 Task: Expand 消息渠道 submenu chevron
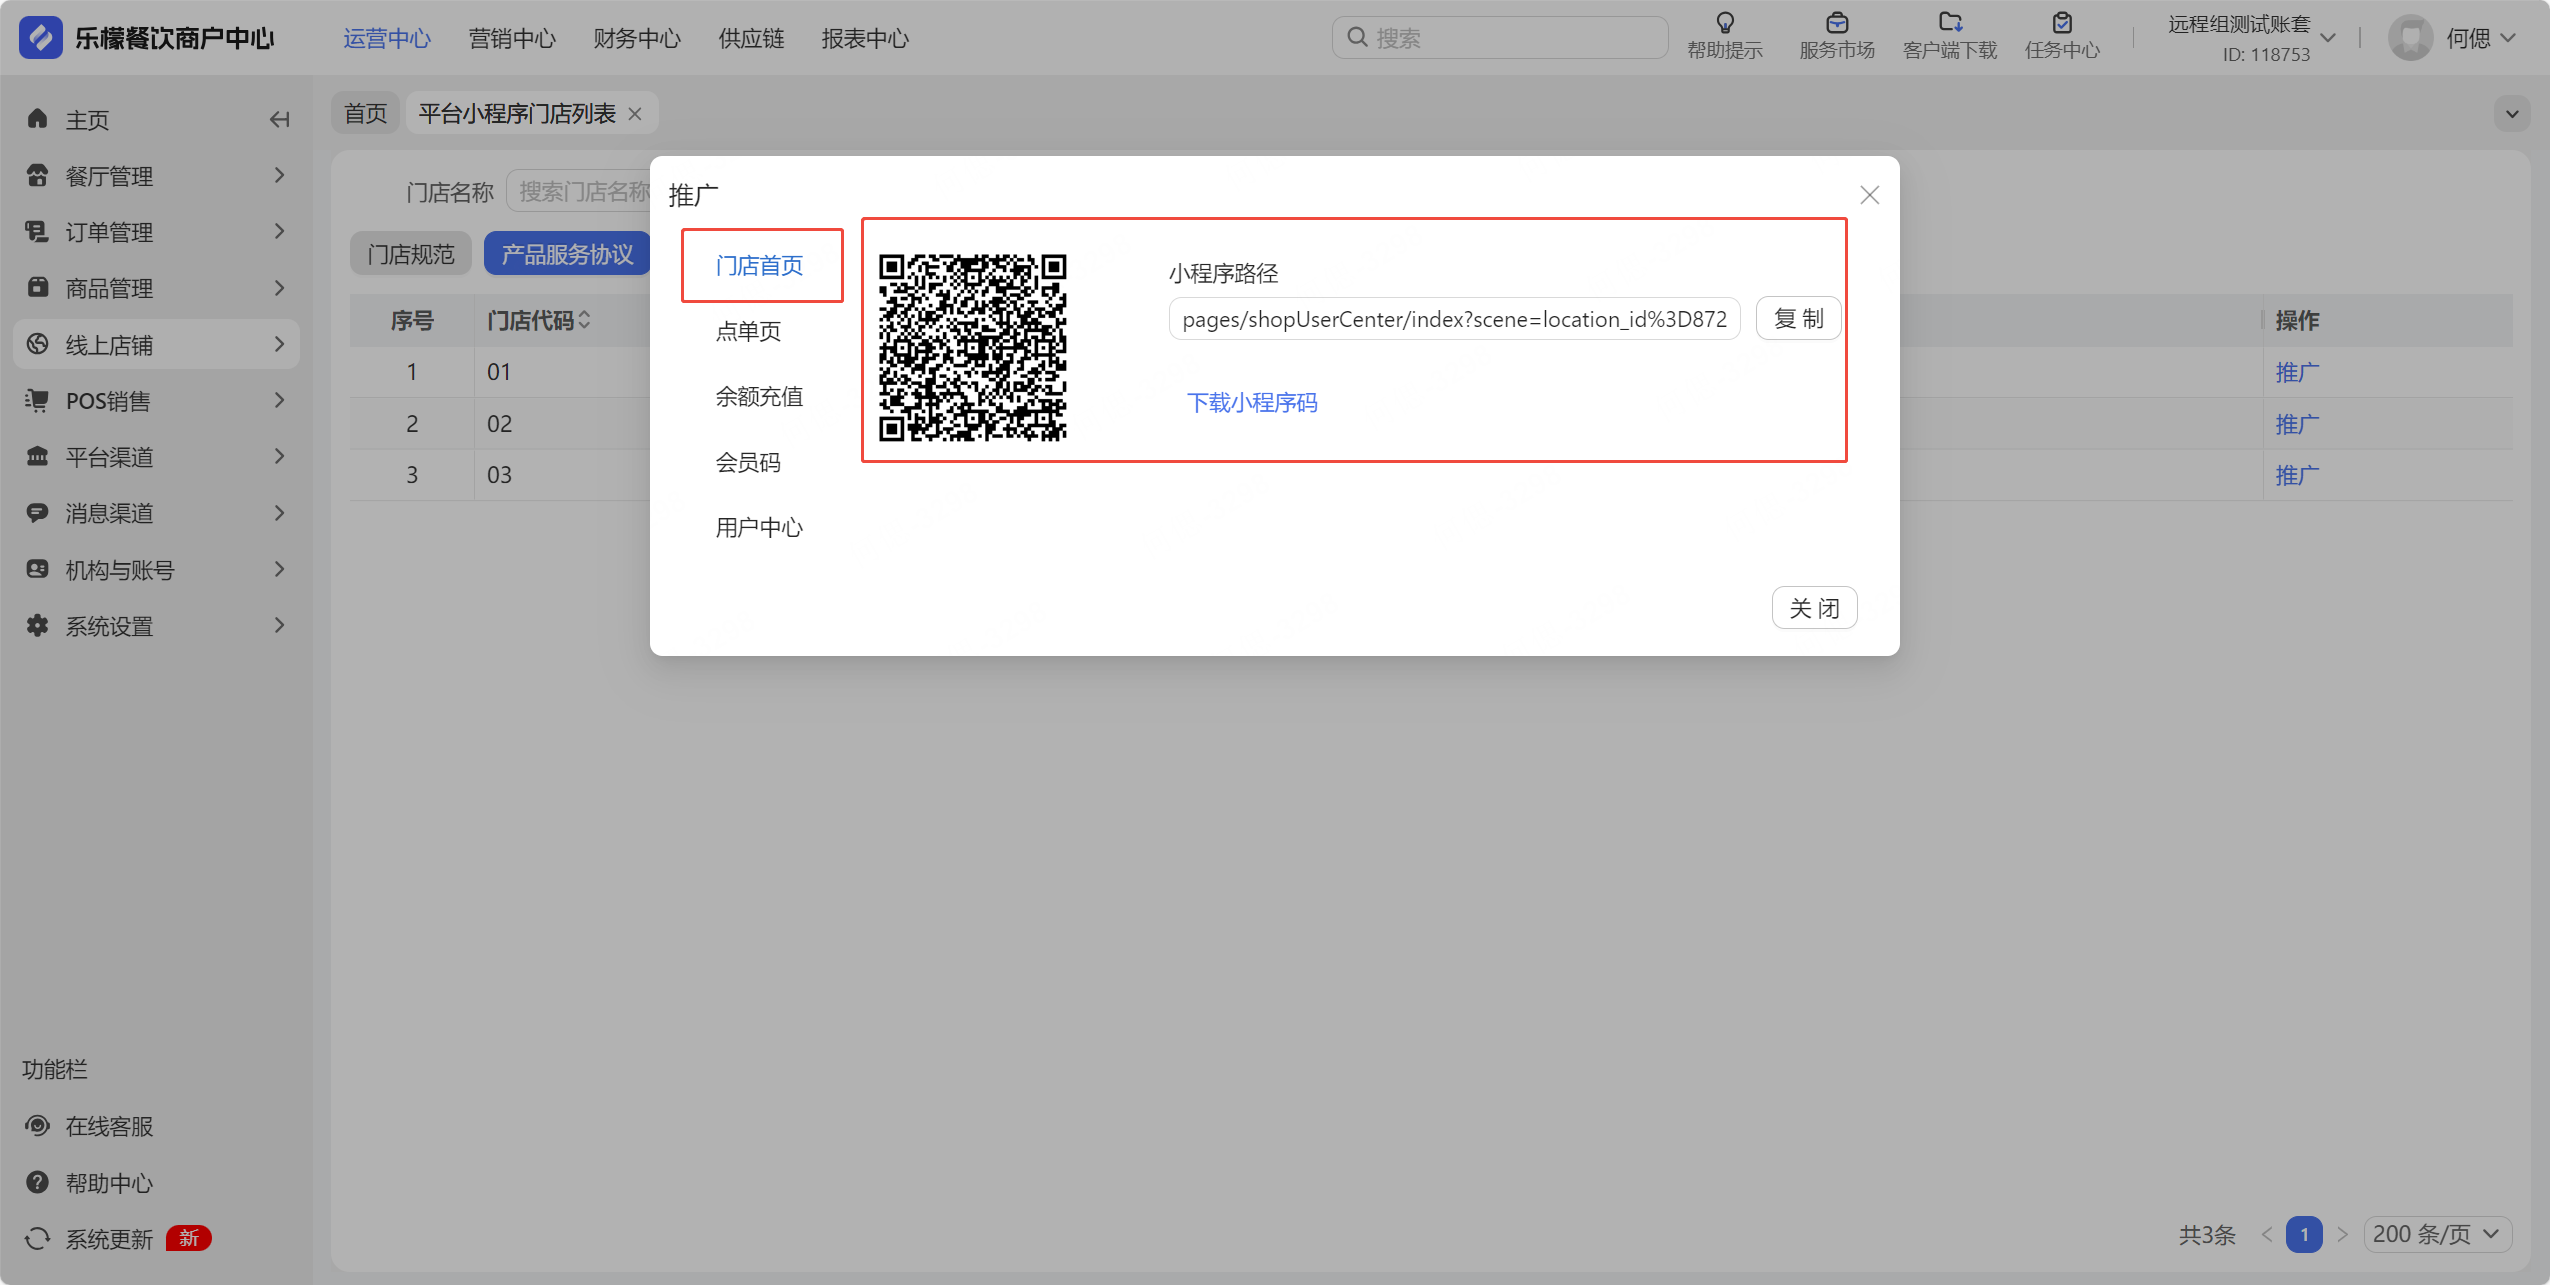pyautogui.click(x=280, y=513)
